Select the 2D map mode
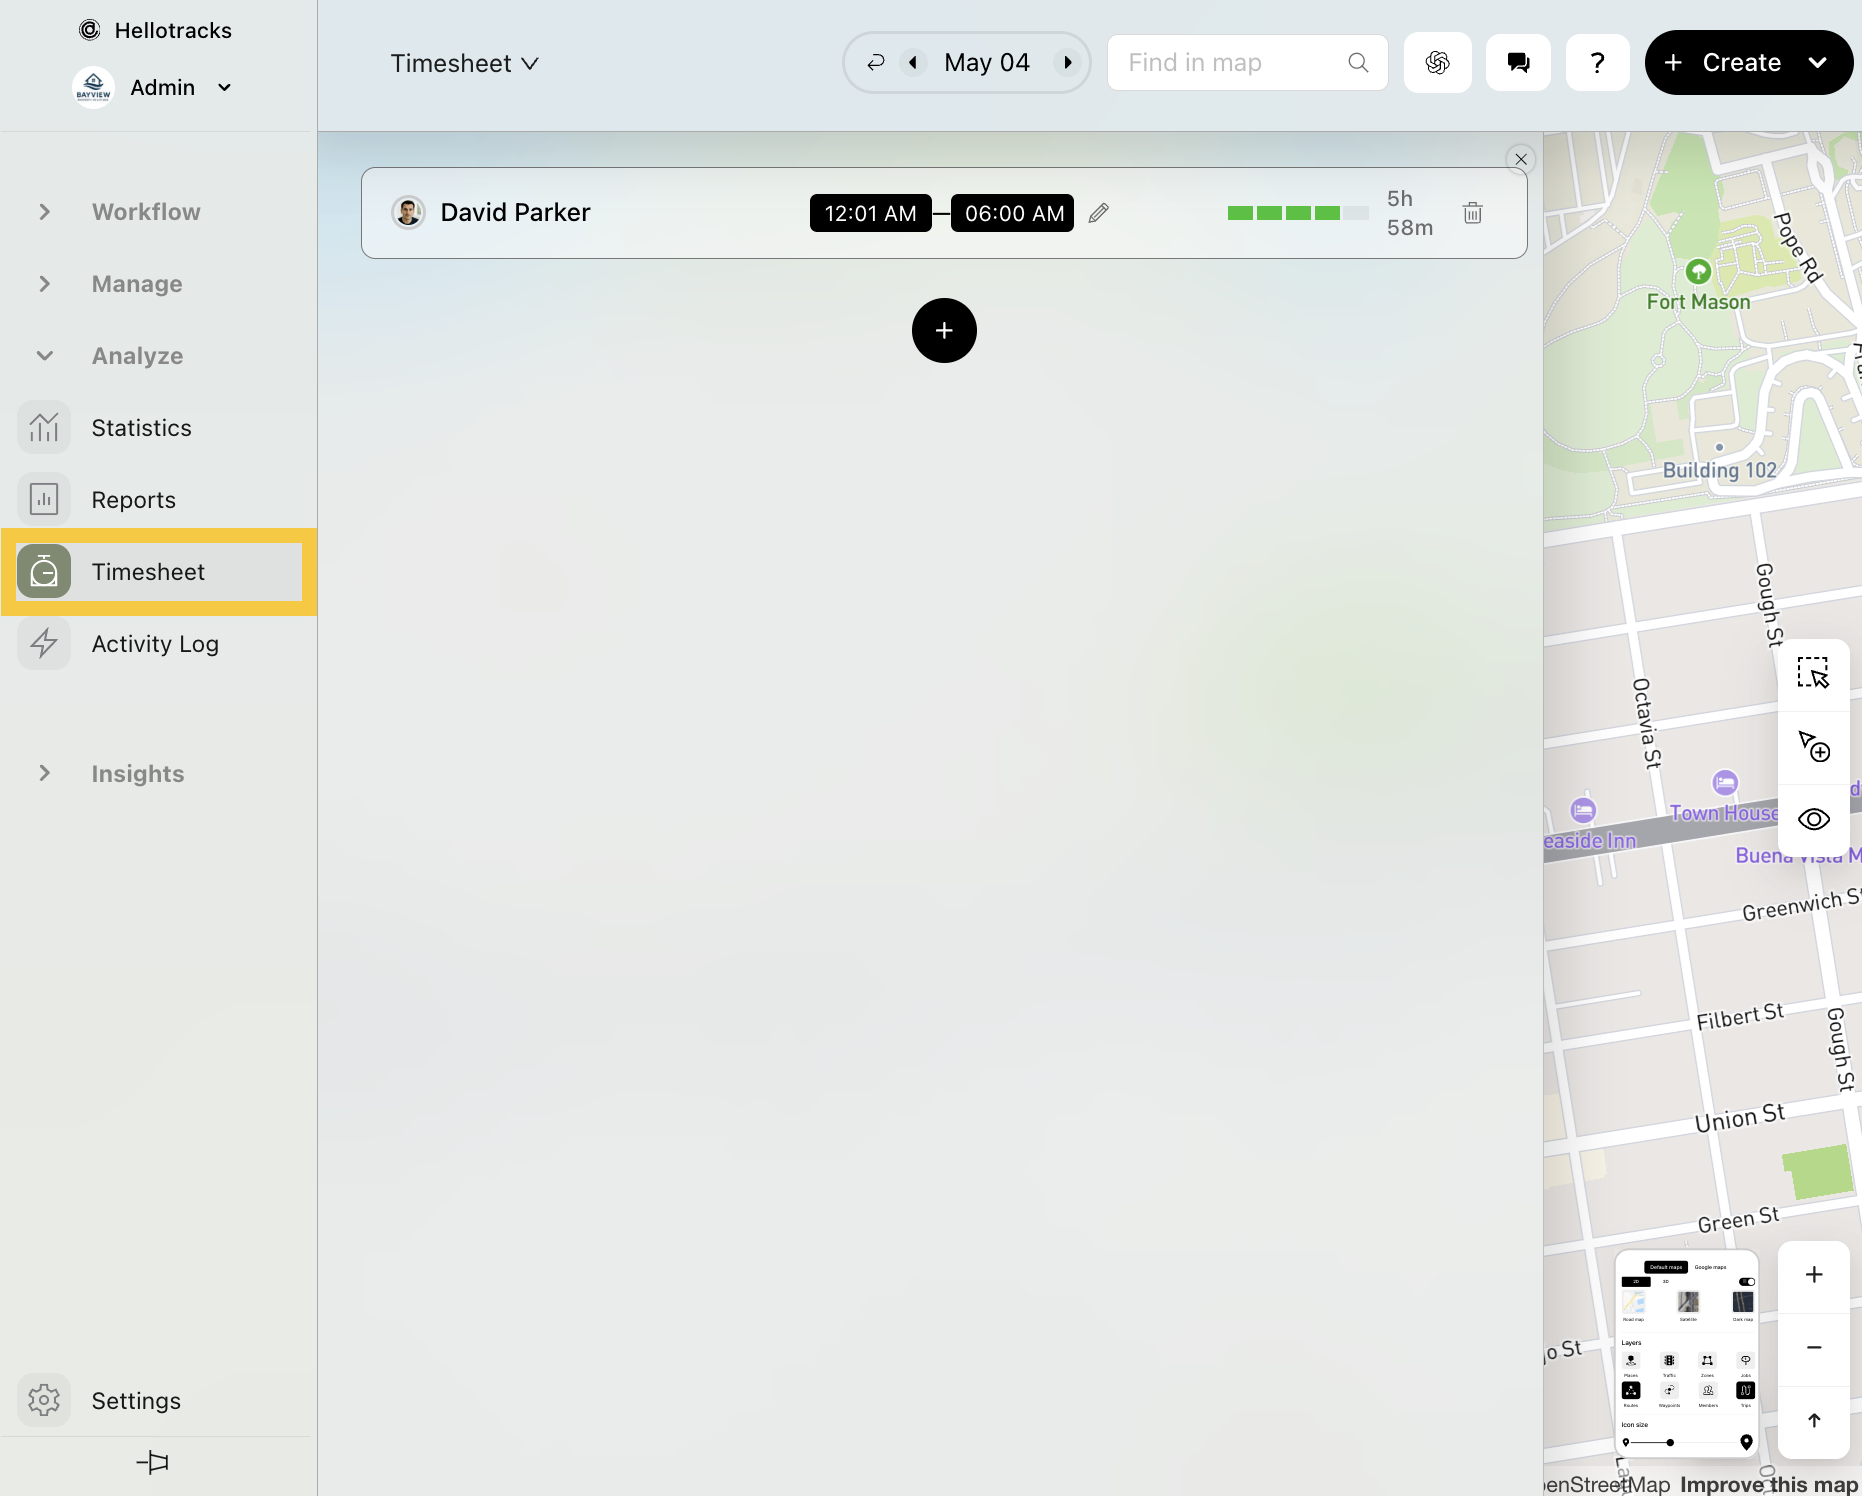Screen dimensions: 1862x1496 point(1636,1282)
